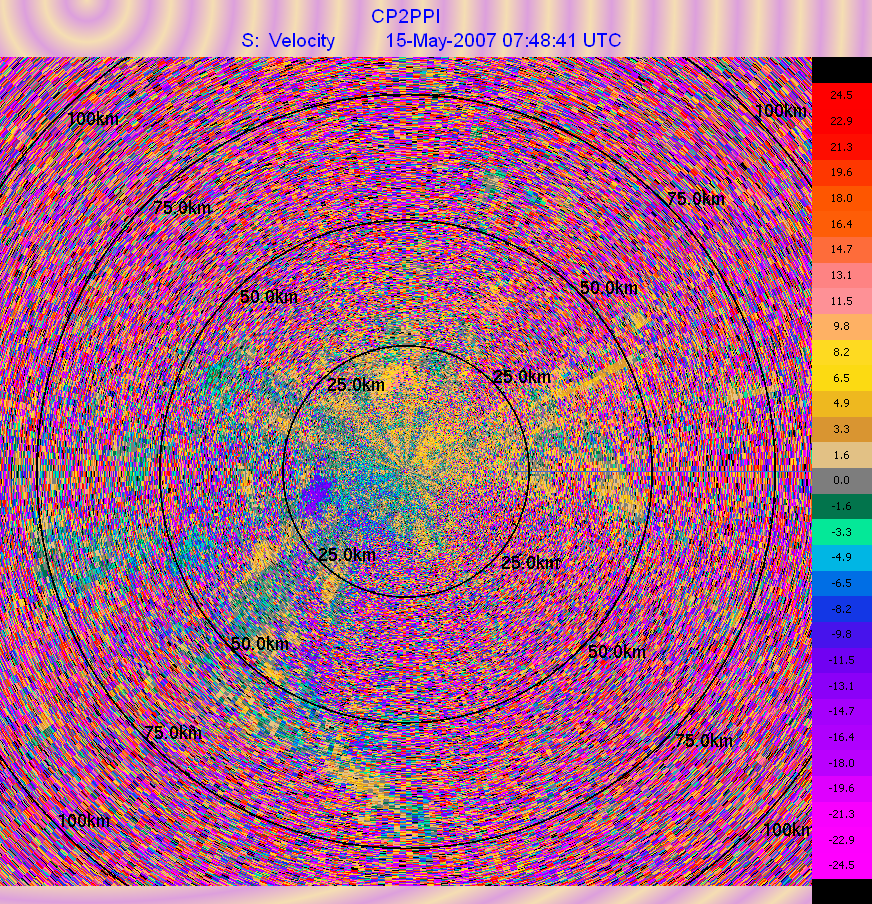The width and height of the screenshot is (872, 904).
Task: Pick the -9.8 indigo legend swatch
Action: pyautogui.click(x=841, y=634)
